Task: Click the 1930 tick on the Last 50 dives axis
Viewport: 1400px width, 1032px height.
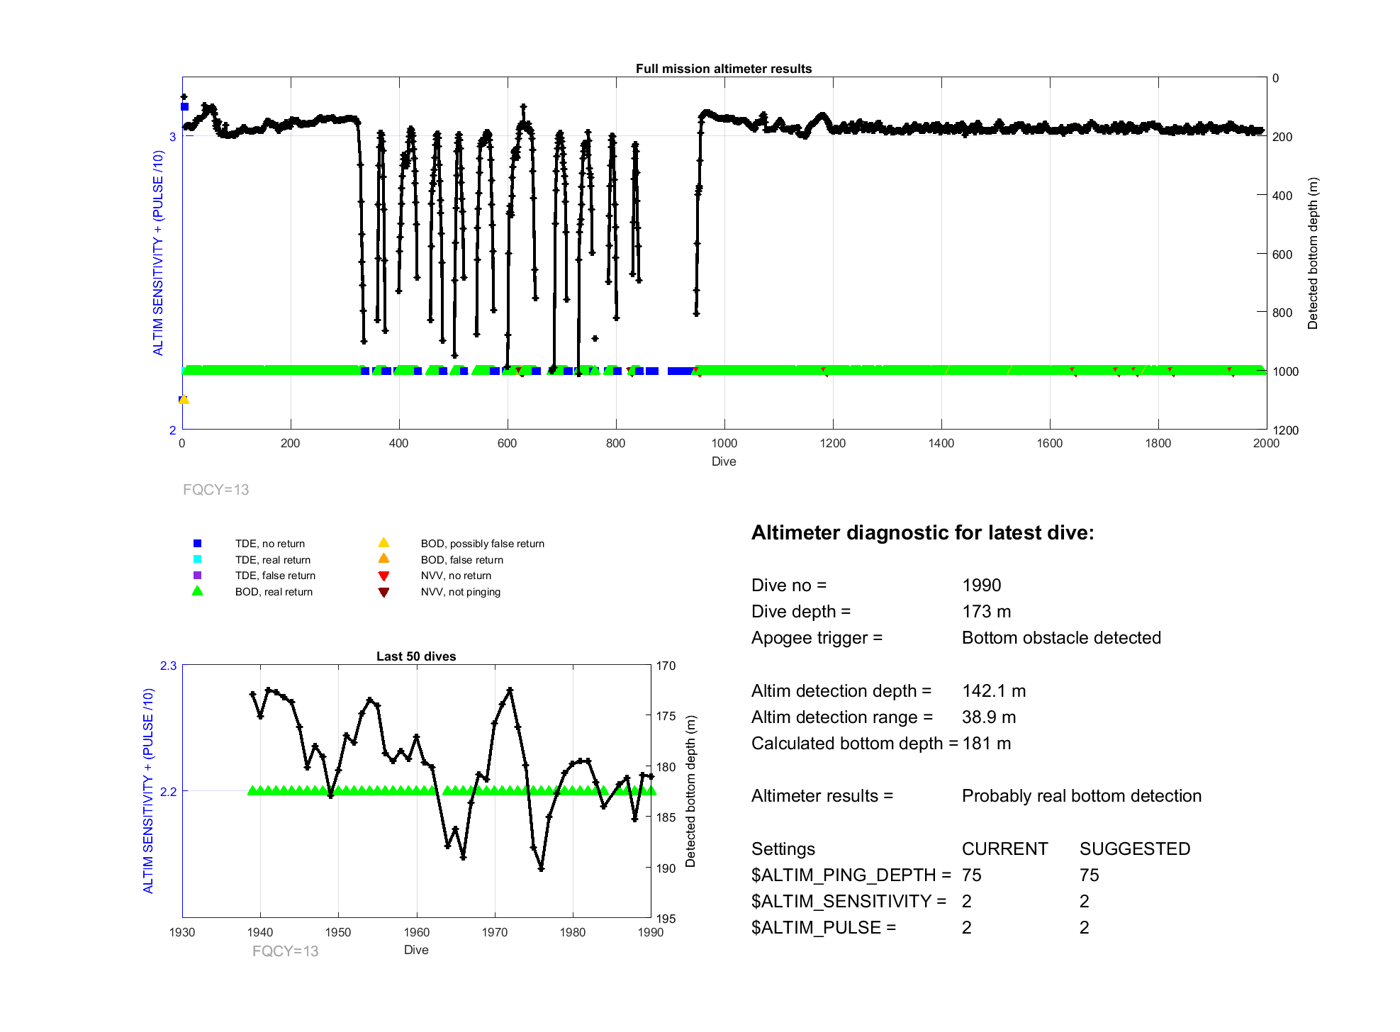Action: click(182, 933)
